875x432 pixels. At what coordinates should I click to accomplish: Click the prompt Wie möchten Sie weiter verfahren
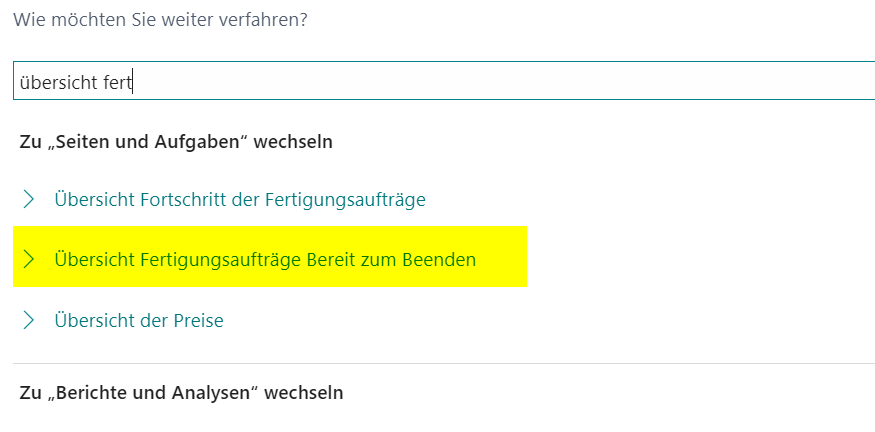[160, 20]
